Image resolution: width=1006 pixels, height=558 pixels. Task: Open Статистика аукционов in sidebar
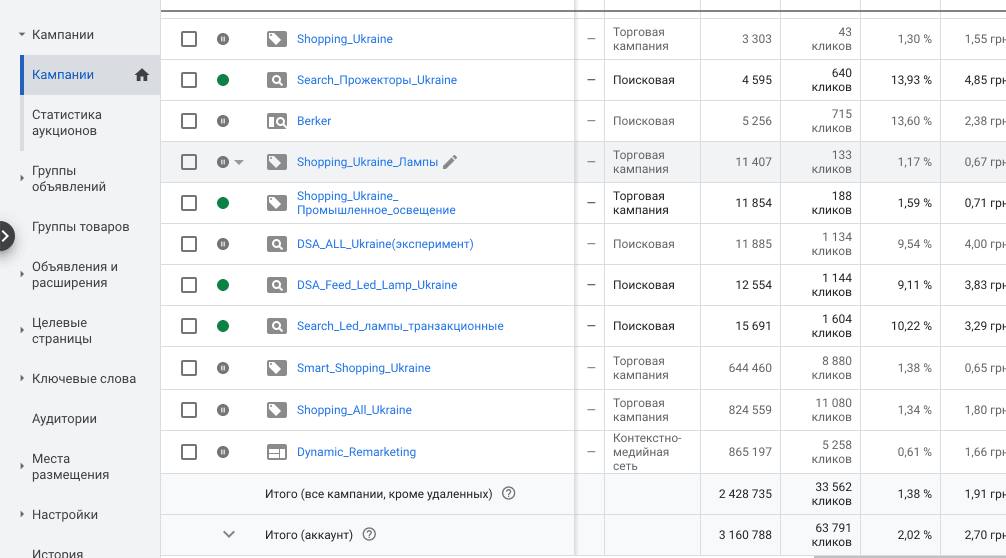67,123
